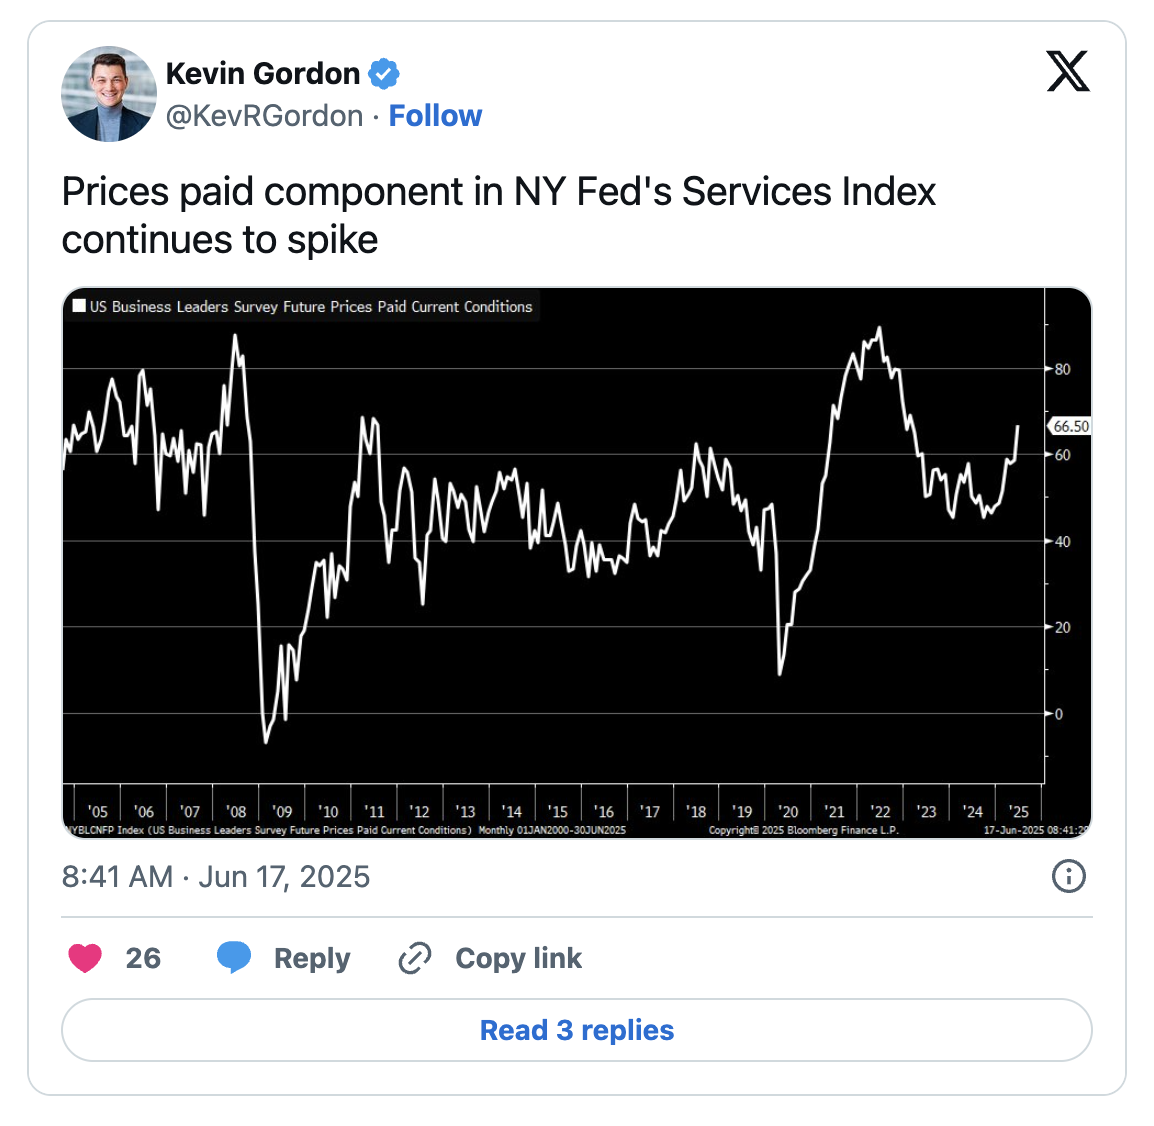Click the Copy link text
This screenshot has width=1154, height=1126.
click(518, 958)
